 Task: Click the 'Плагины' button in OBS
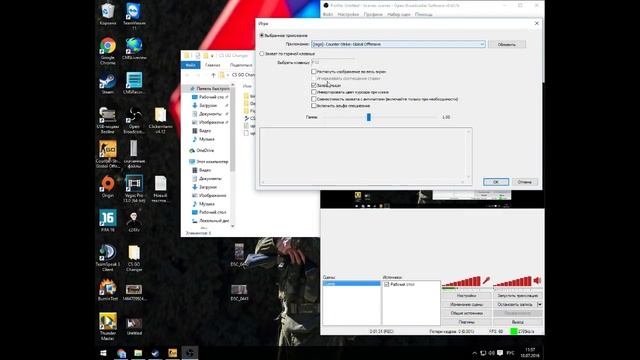pos(467,322)
